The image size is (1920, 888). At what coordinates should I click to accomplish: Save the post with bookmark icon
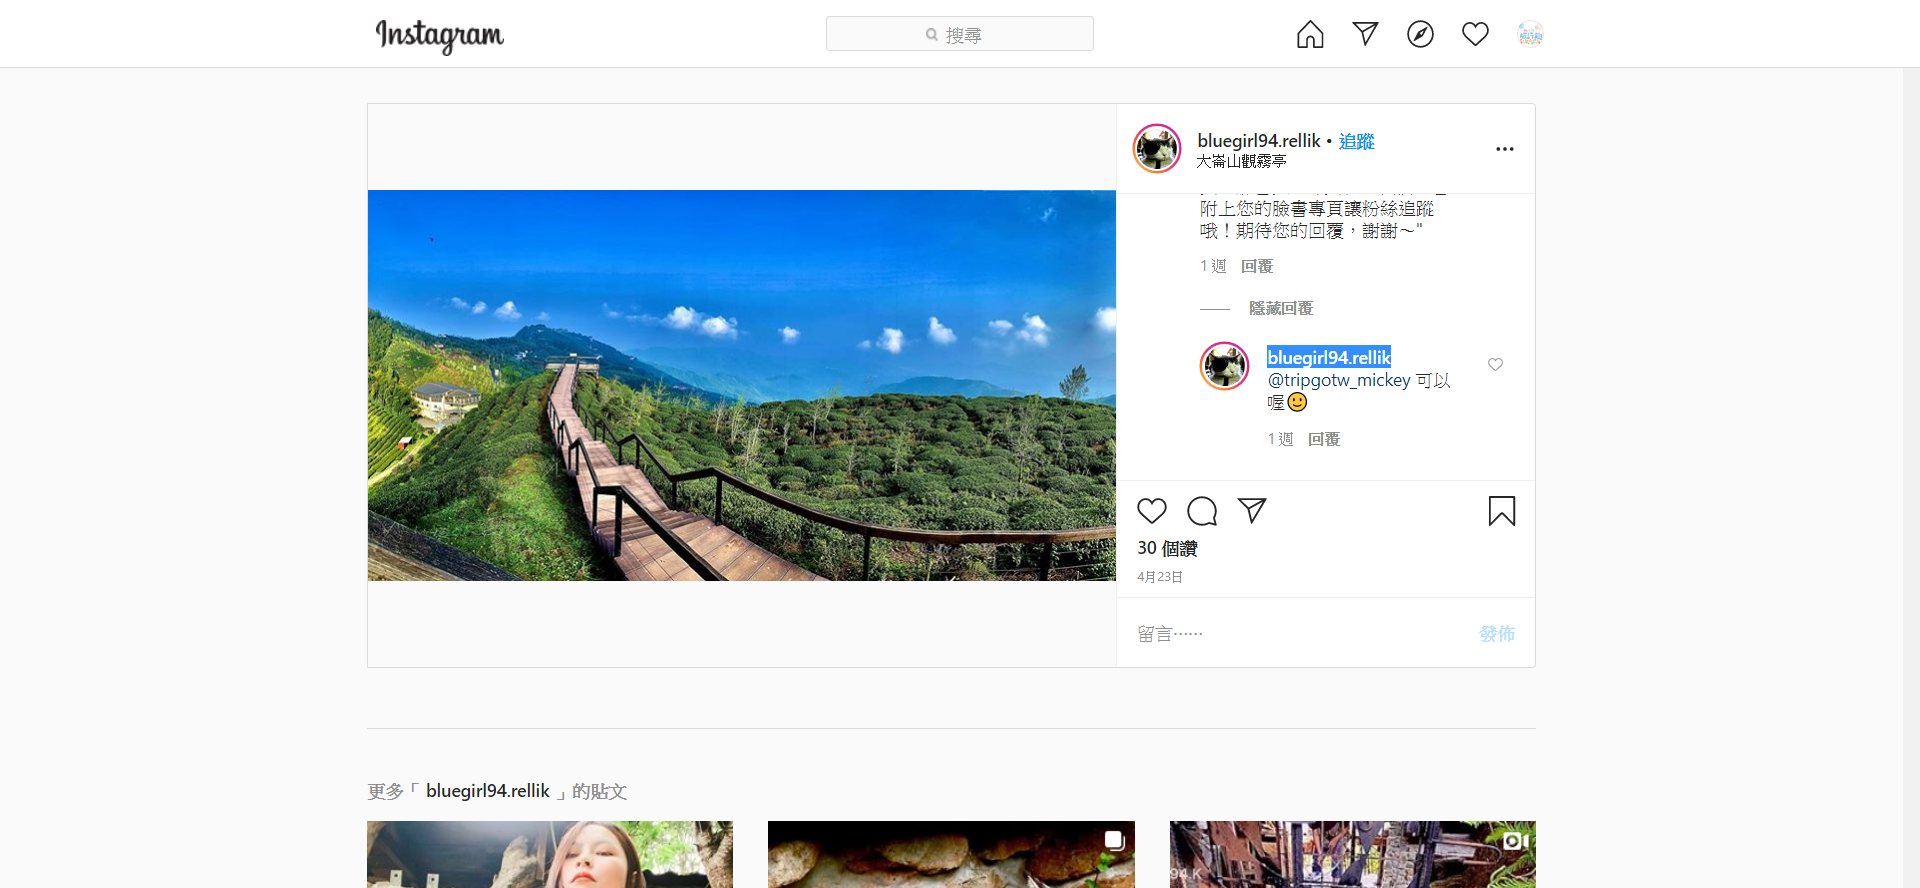(x=1501, y=511)
